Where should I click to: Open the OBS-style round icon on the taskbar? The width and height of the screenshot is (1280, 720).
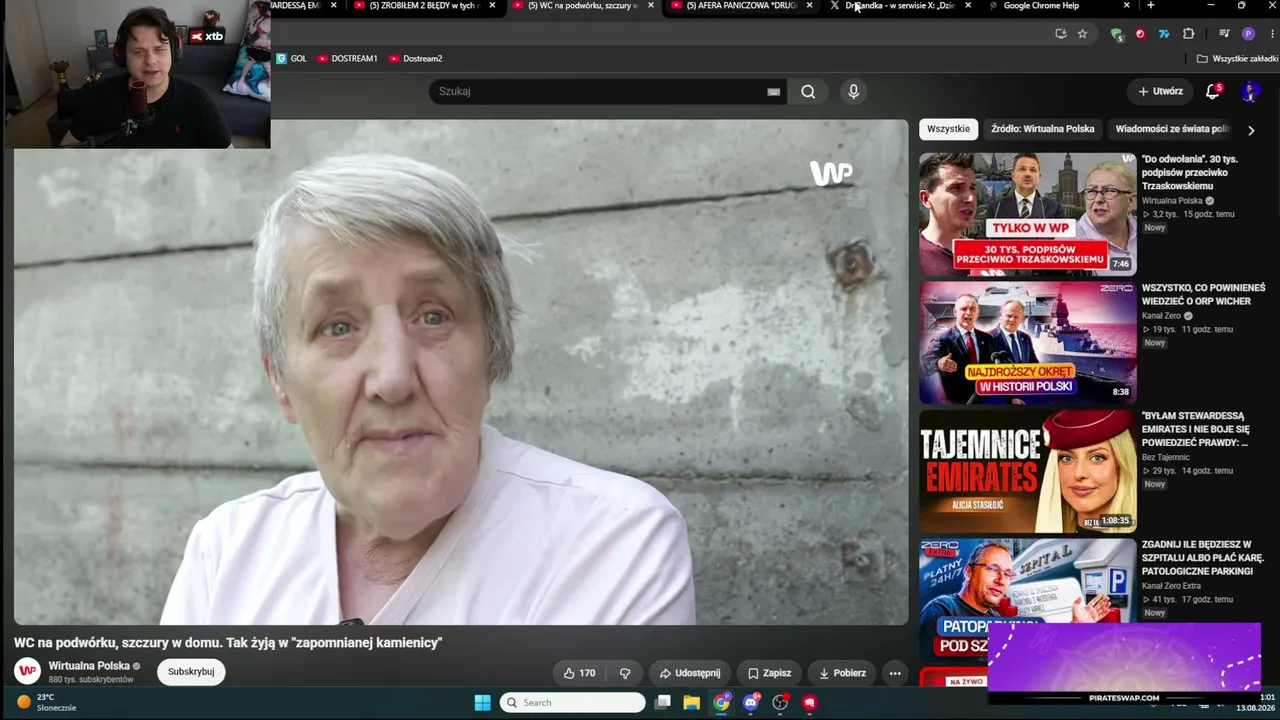coord(780,703)
